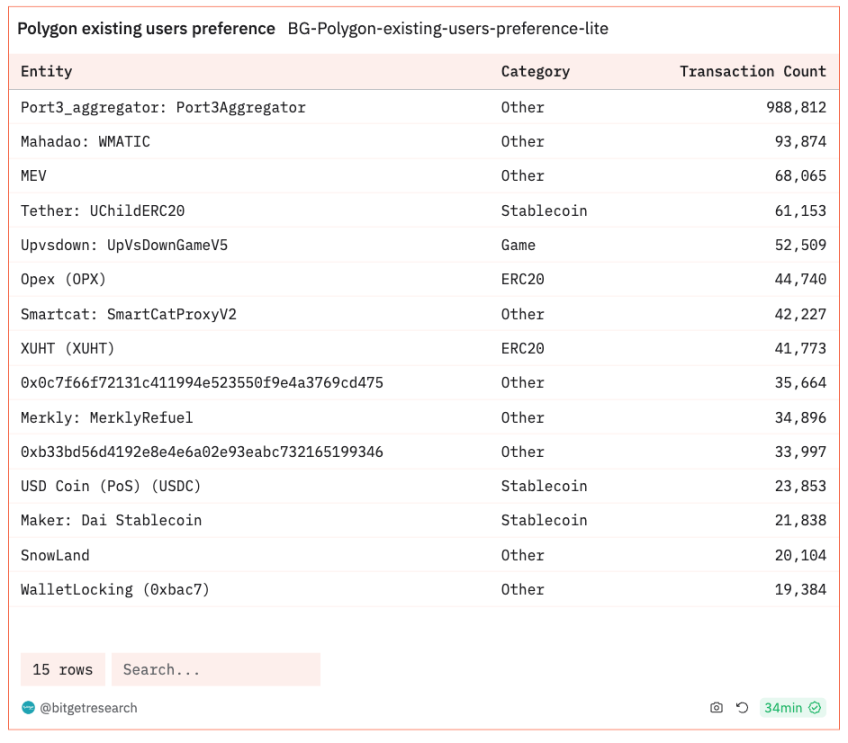This screenshot has height=743, width=848.
Task: Open the @bitgetresearch profile link
Action: [88, 708]
